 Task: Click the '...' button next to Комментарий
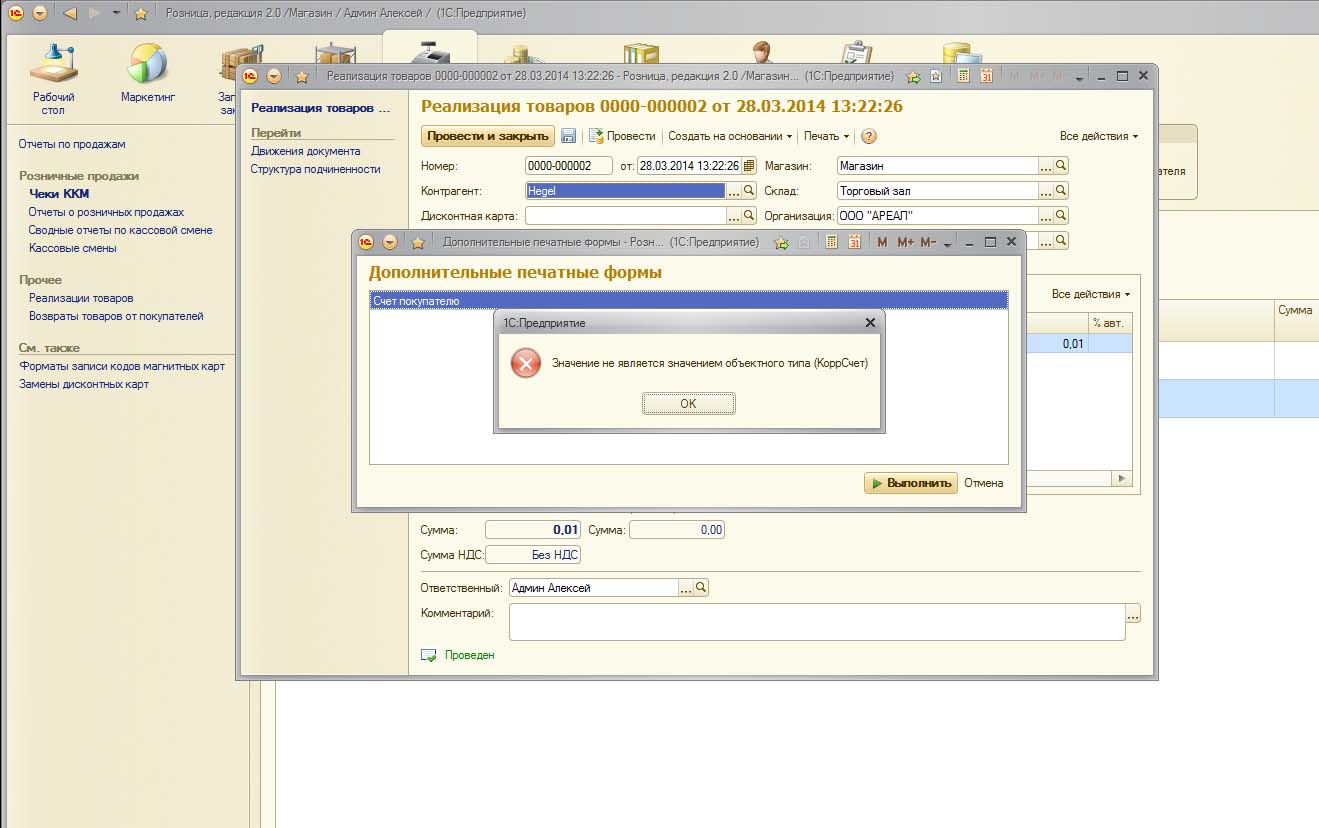coord(1133,613)
